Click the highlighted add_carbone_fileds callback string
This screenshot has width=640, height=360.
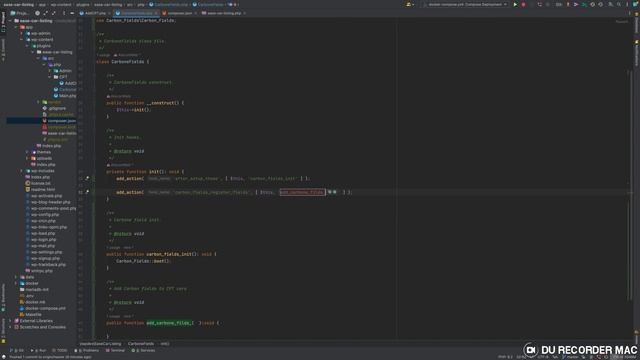[302, 192]
